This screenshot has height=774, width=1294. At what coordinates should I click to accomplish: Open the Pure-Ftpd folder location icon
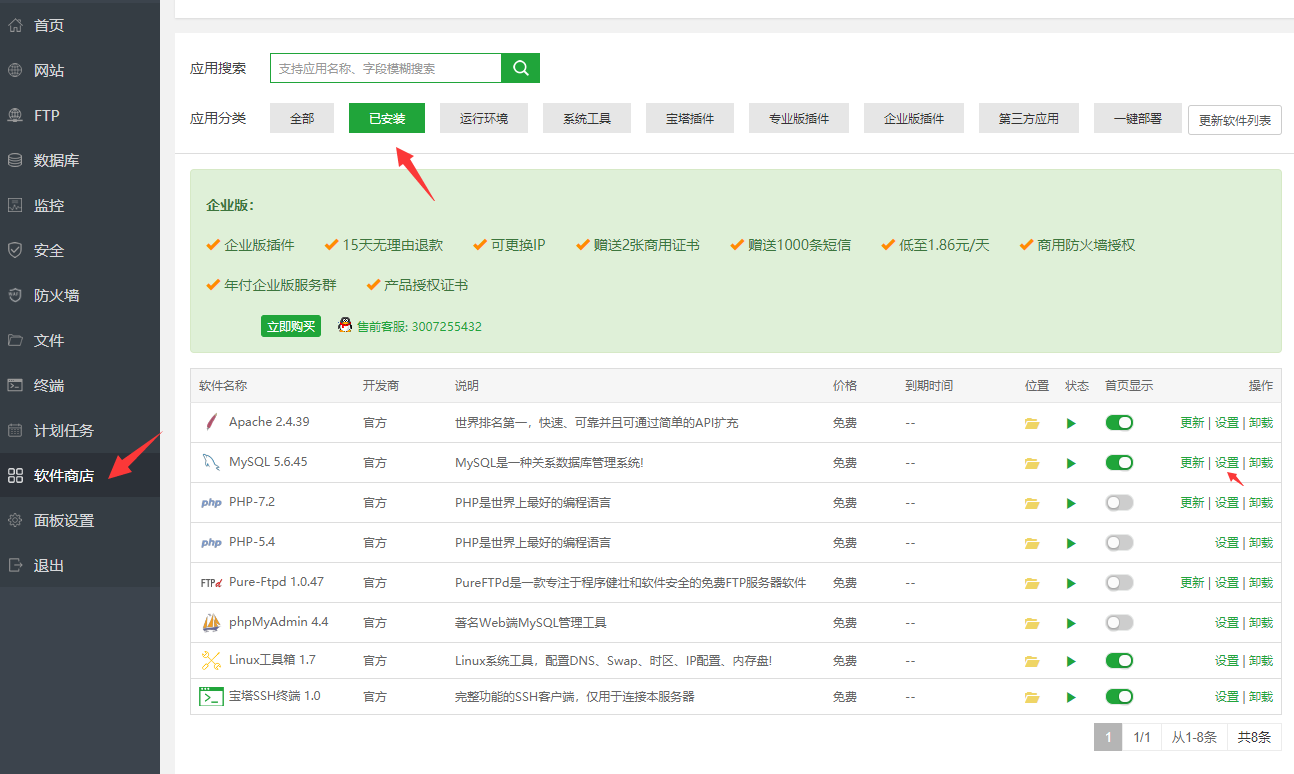[x=1032, y=583]
